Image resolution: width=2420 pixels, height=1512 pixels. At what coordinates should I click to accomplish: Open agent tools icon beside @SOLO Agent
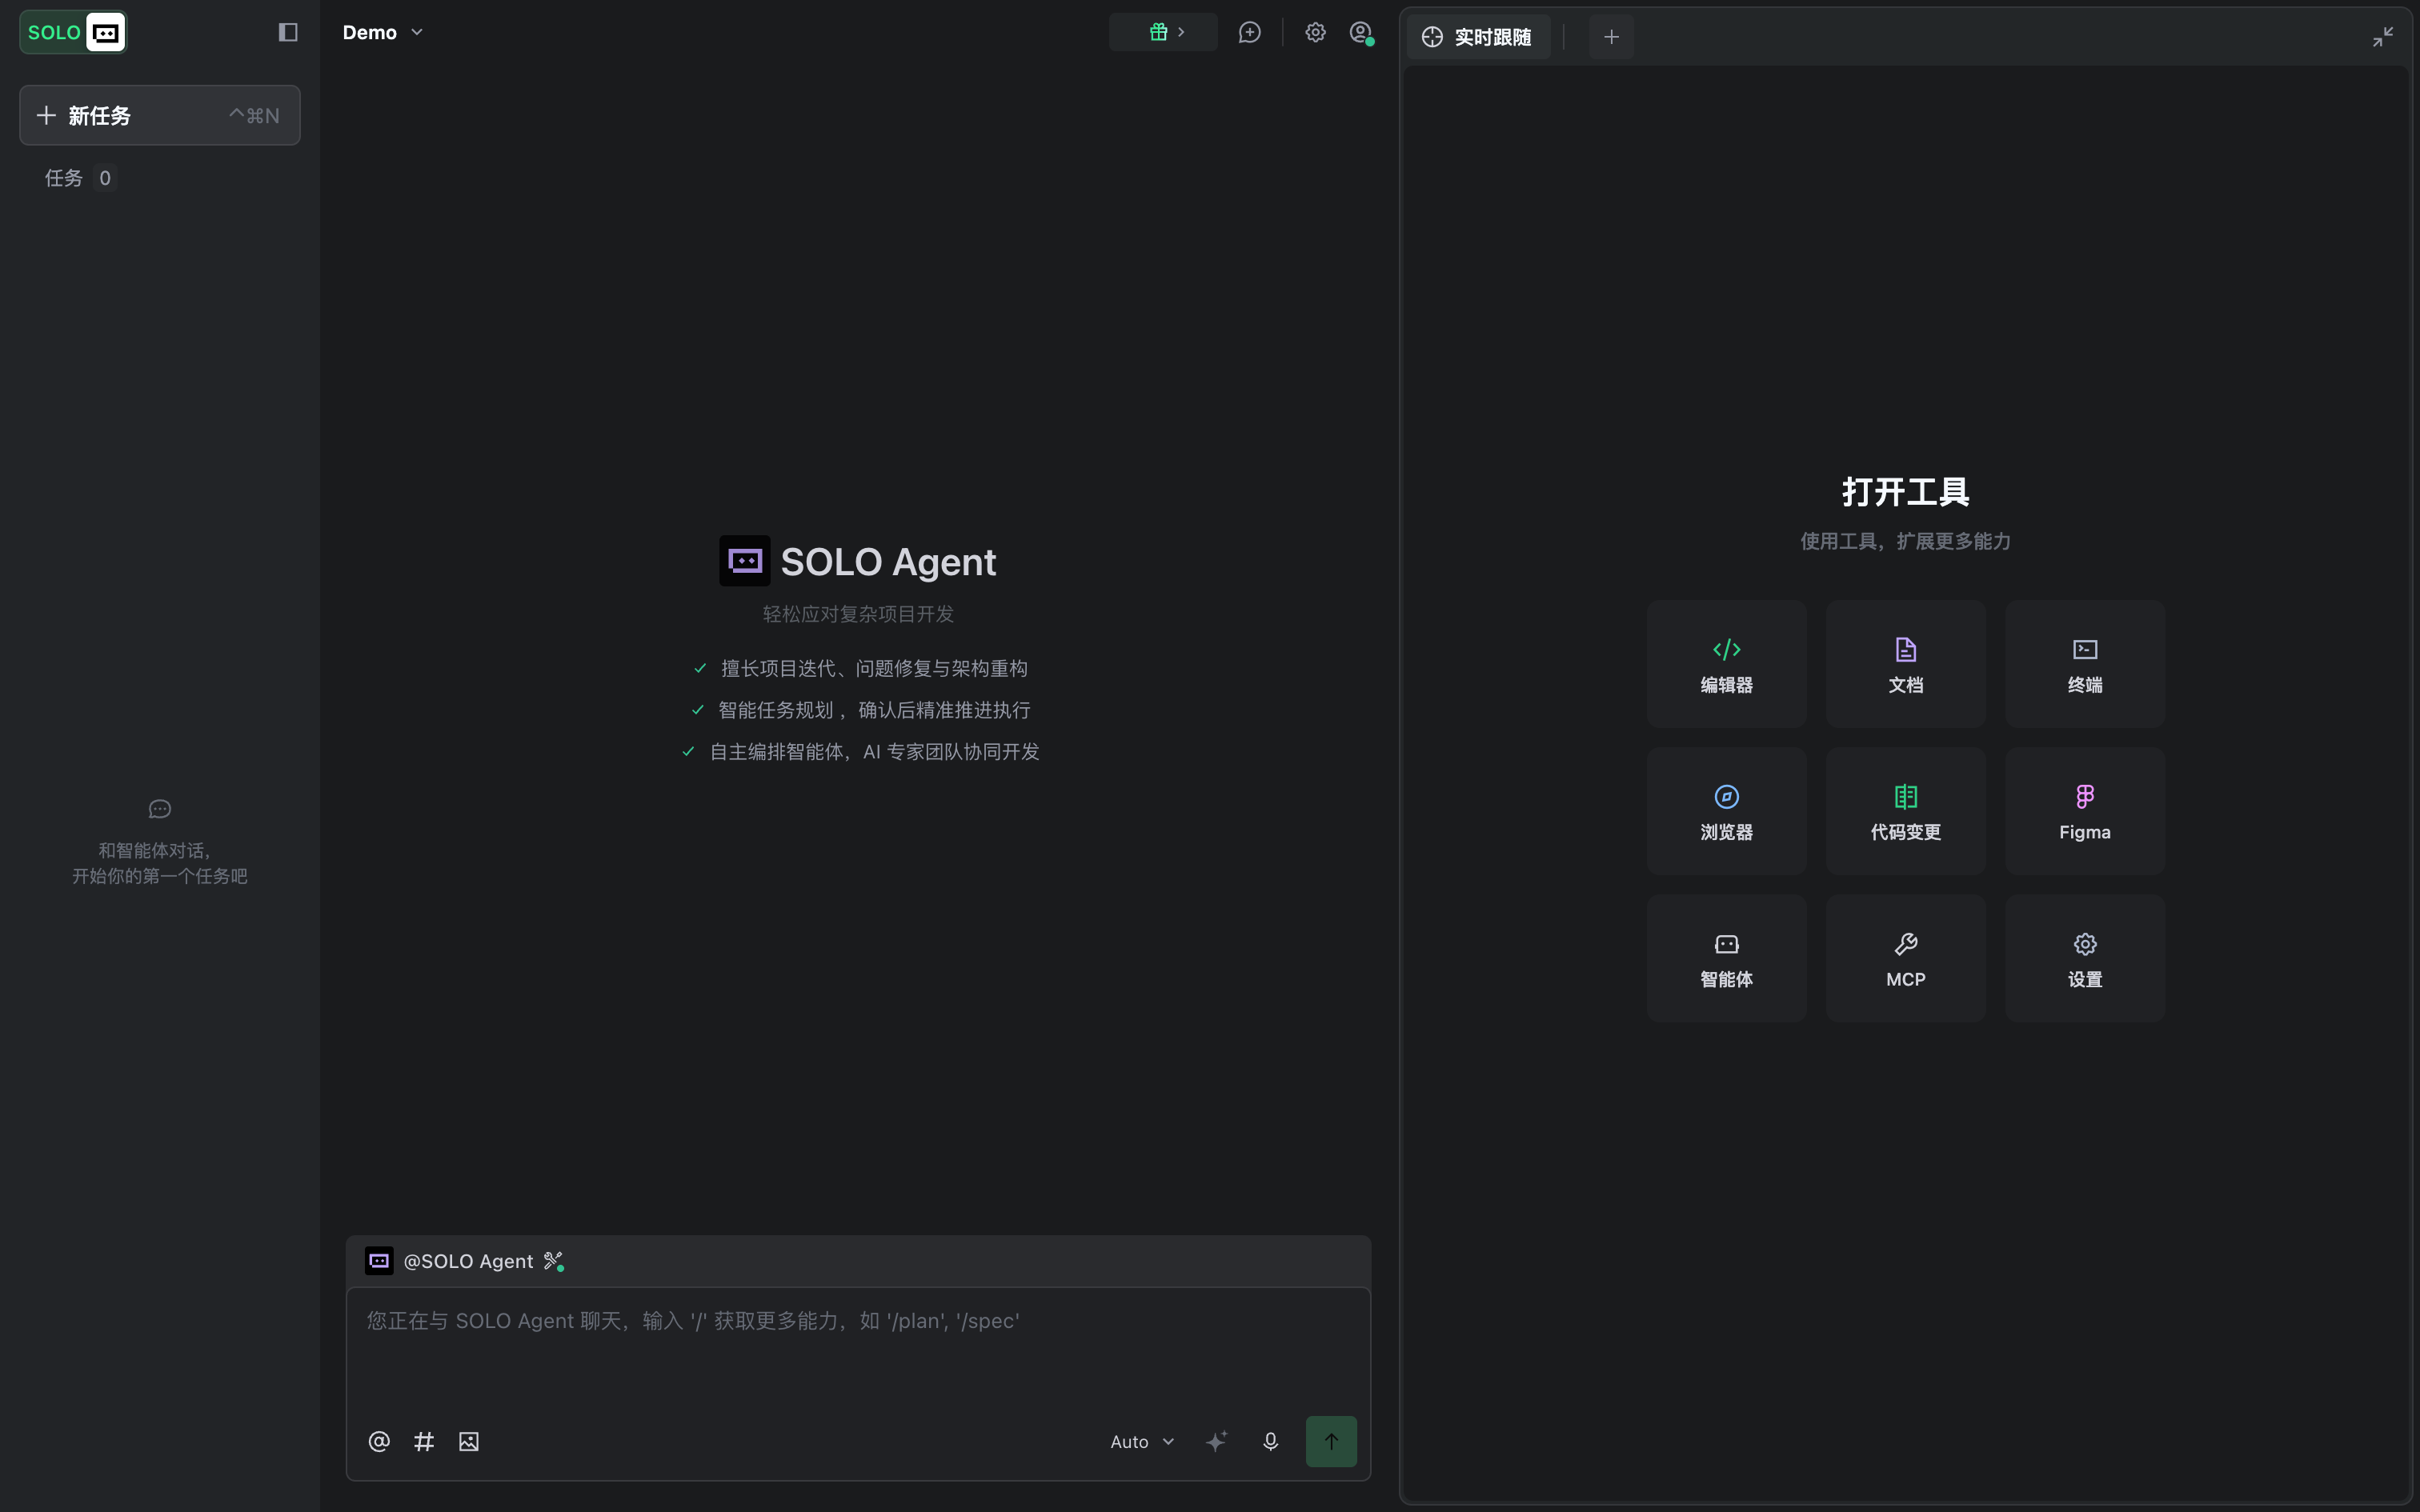pyautogui.click(x=553, y=1261)
